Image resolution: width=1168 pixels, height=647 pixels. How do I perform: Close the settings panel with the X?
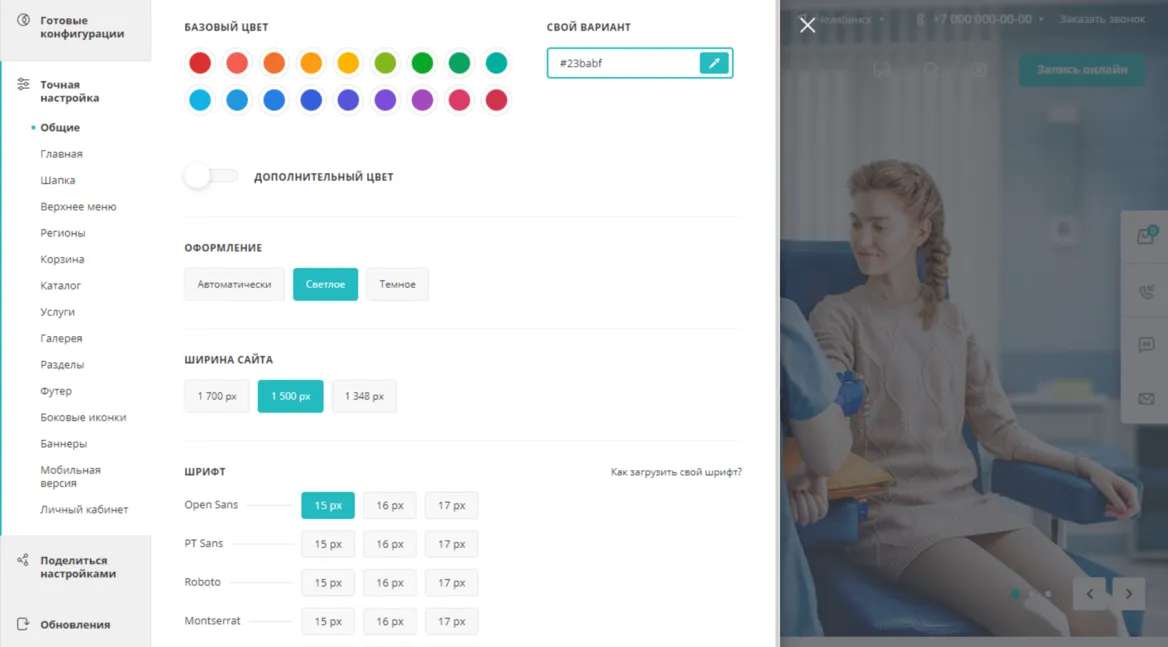tap(807, 25)
